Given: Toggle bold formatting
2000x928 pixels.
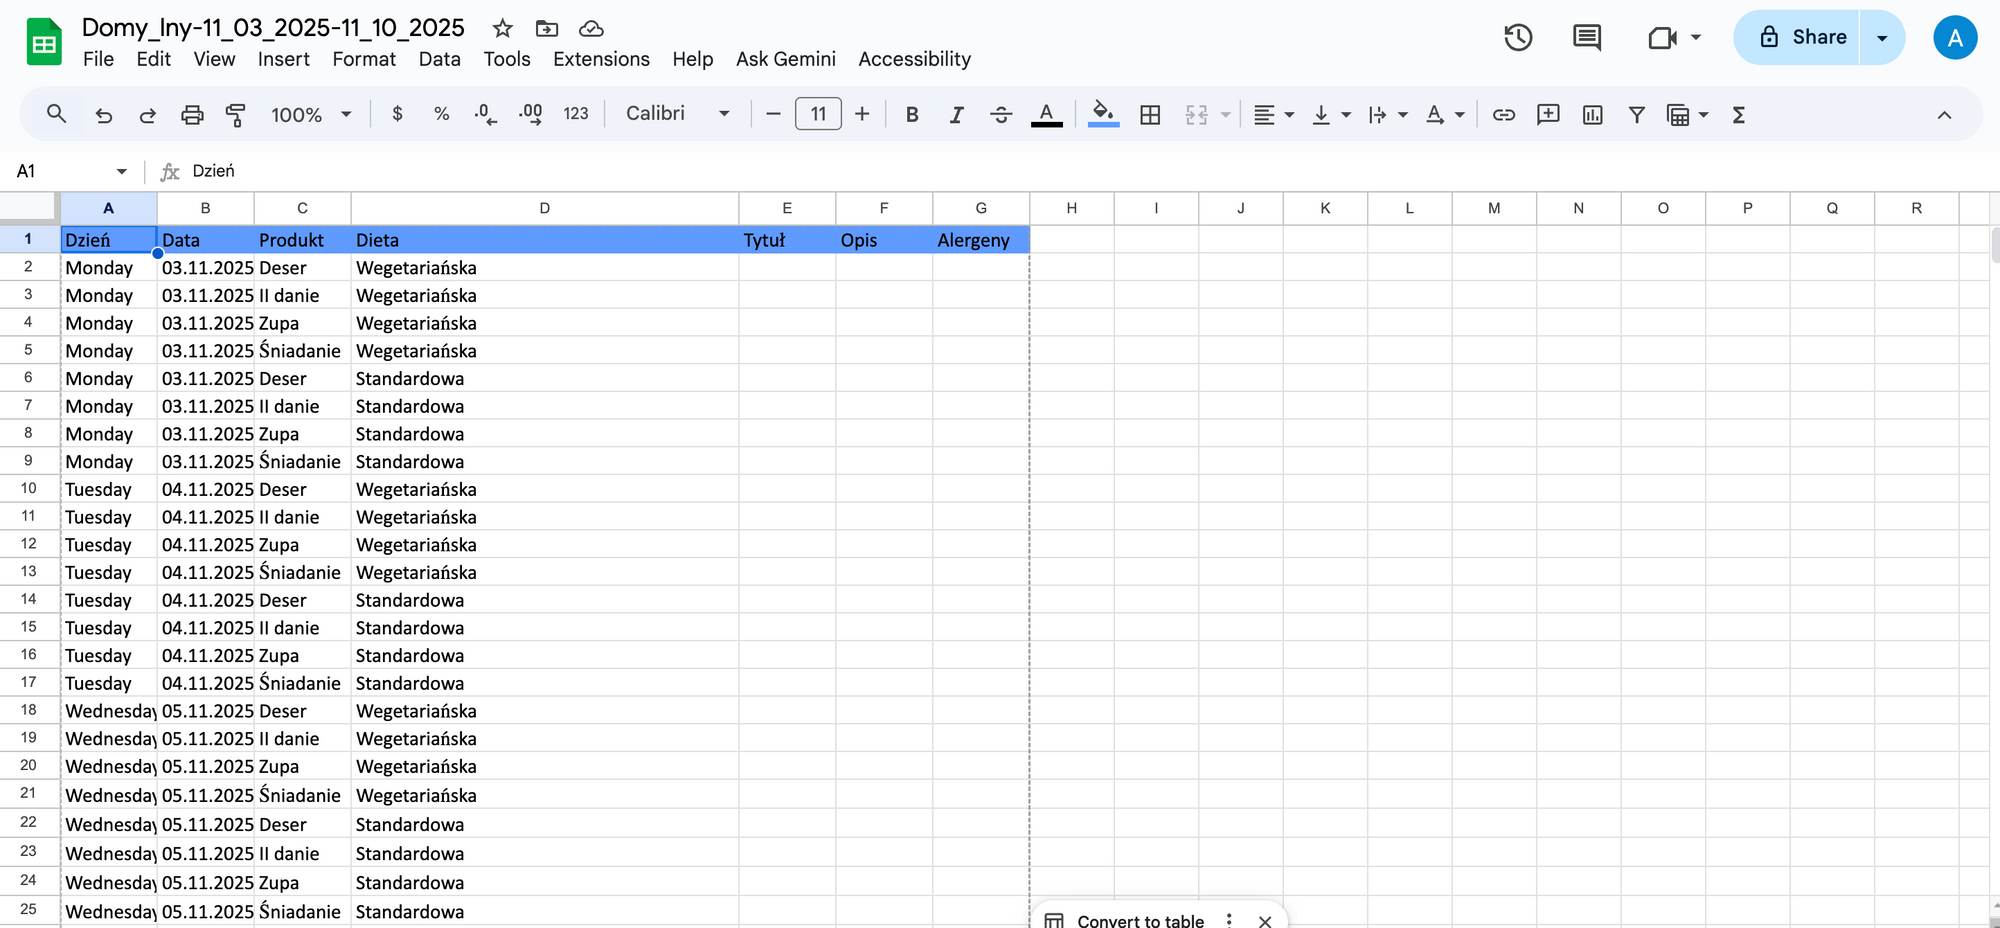Looking at the screenshot, I should [911, 115].
